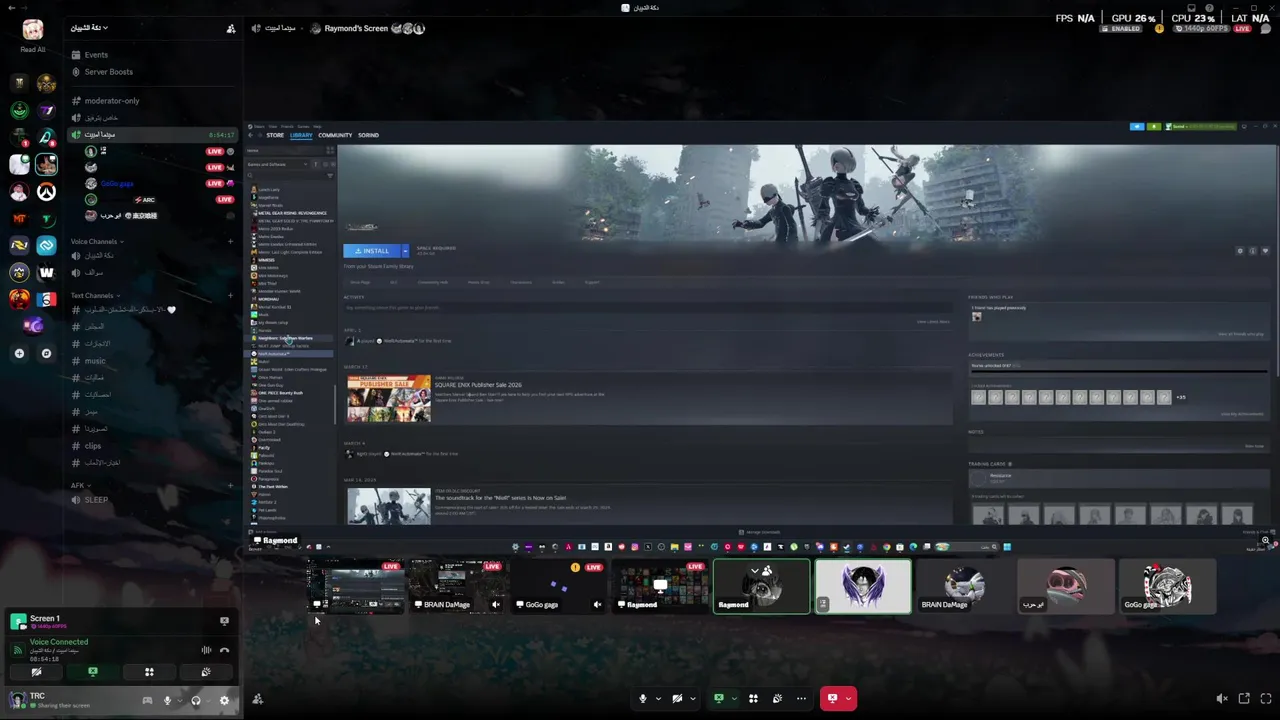The height and width of the screenshot is (720, 1280).
Task: Open the Discover servers compass icon
Action: pos(46,353)
